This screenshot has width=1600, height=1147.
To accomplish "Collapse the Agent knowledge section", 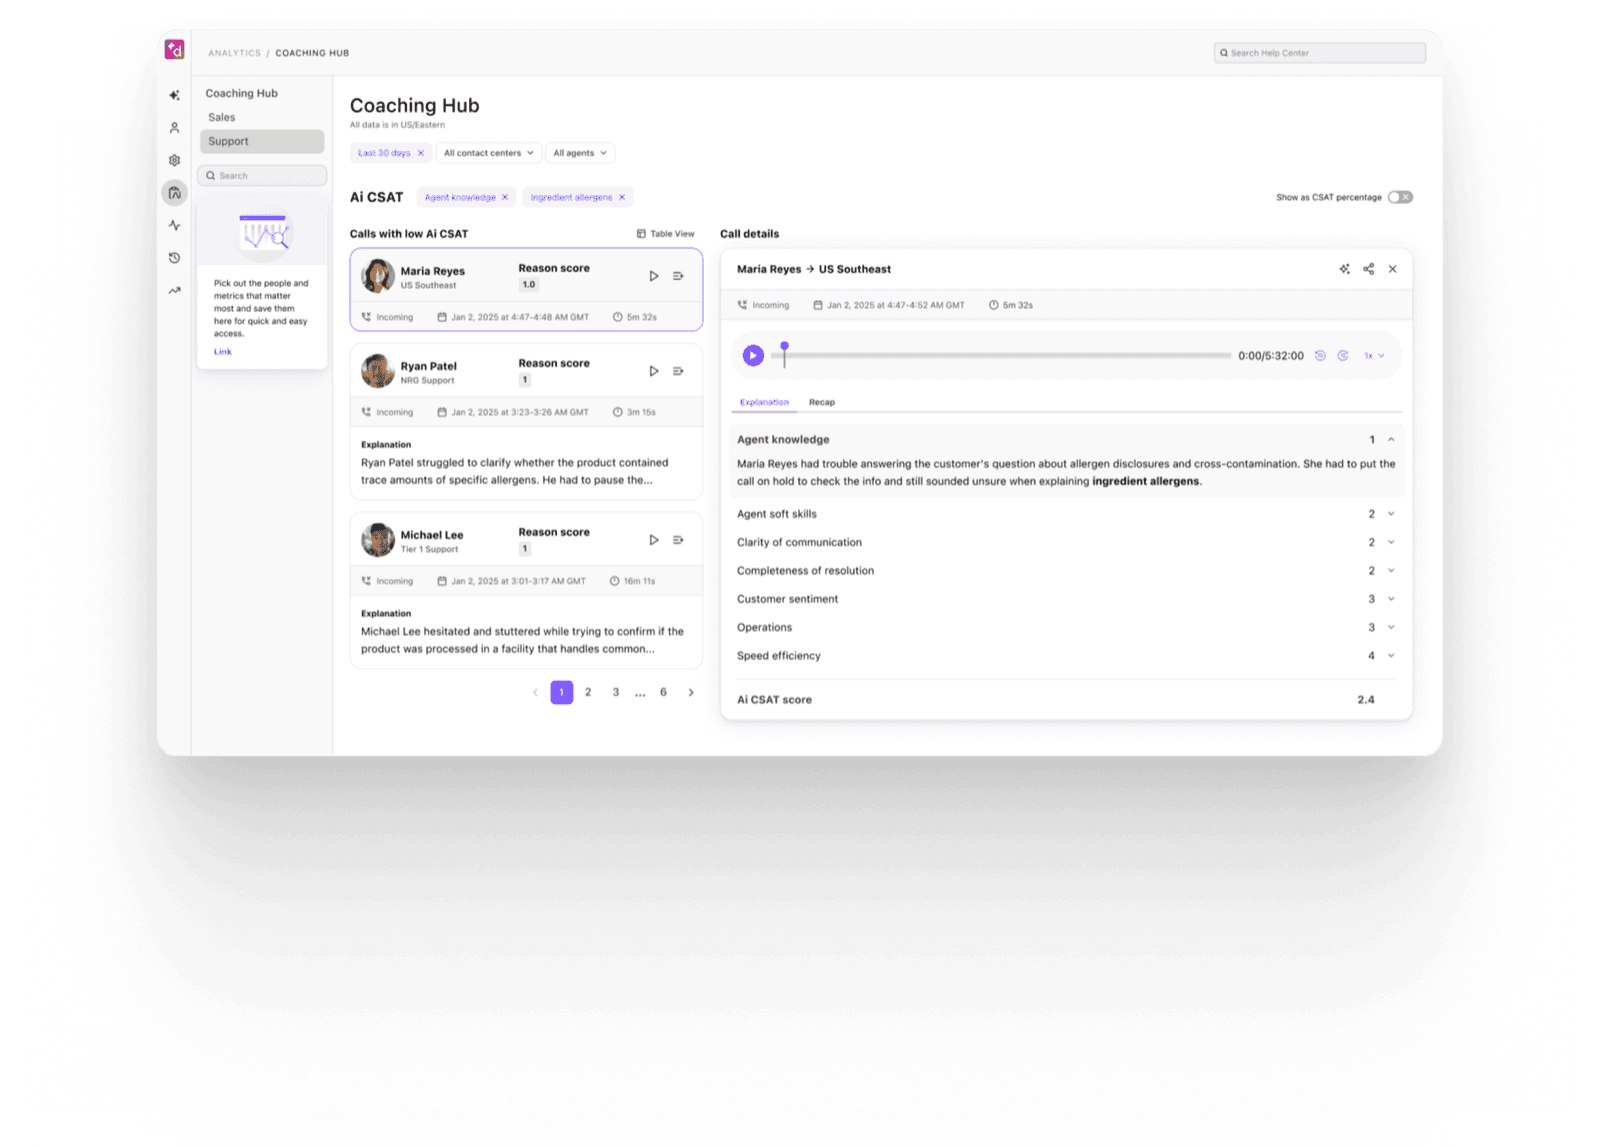I will pyautogui.click(x=1391, y=440).
